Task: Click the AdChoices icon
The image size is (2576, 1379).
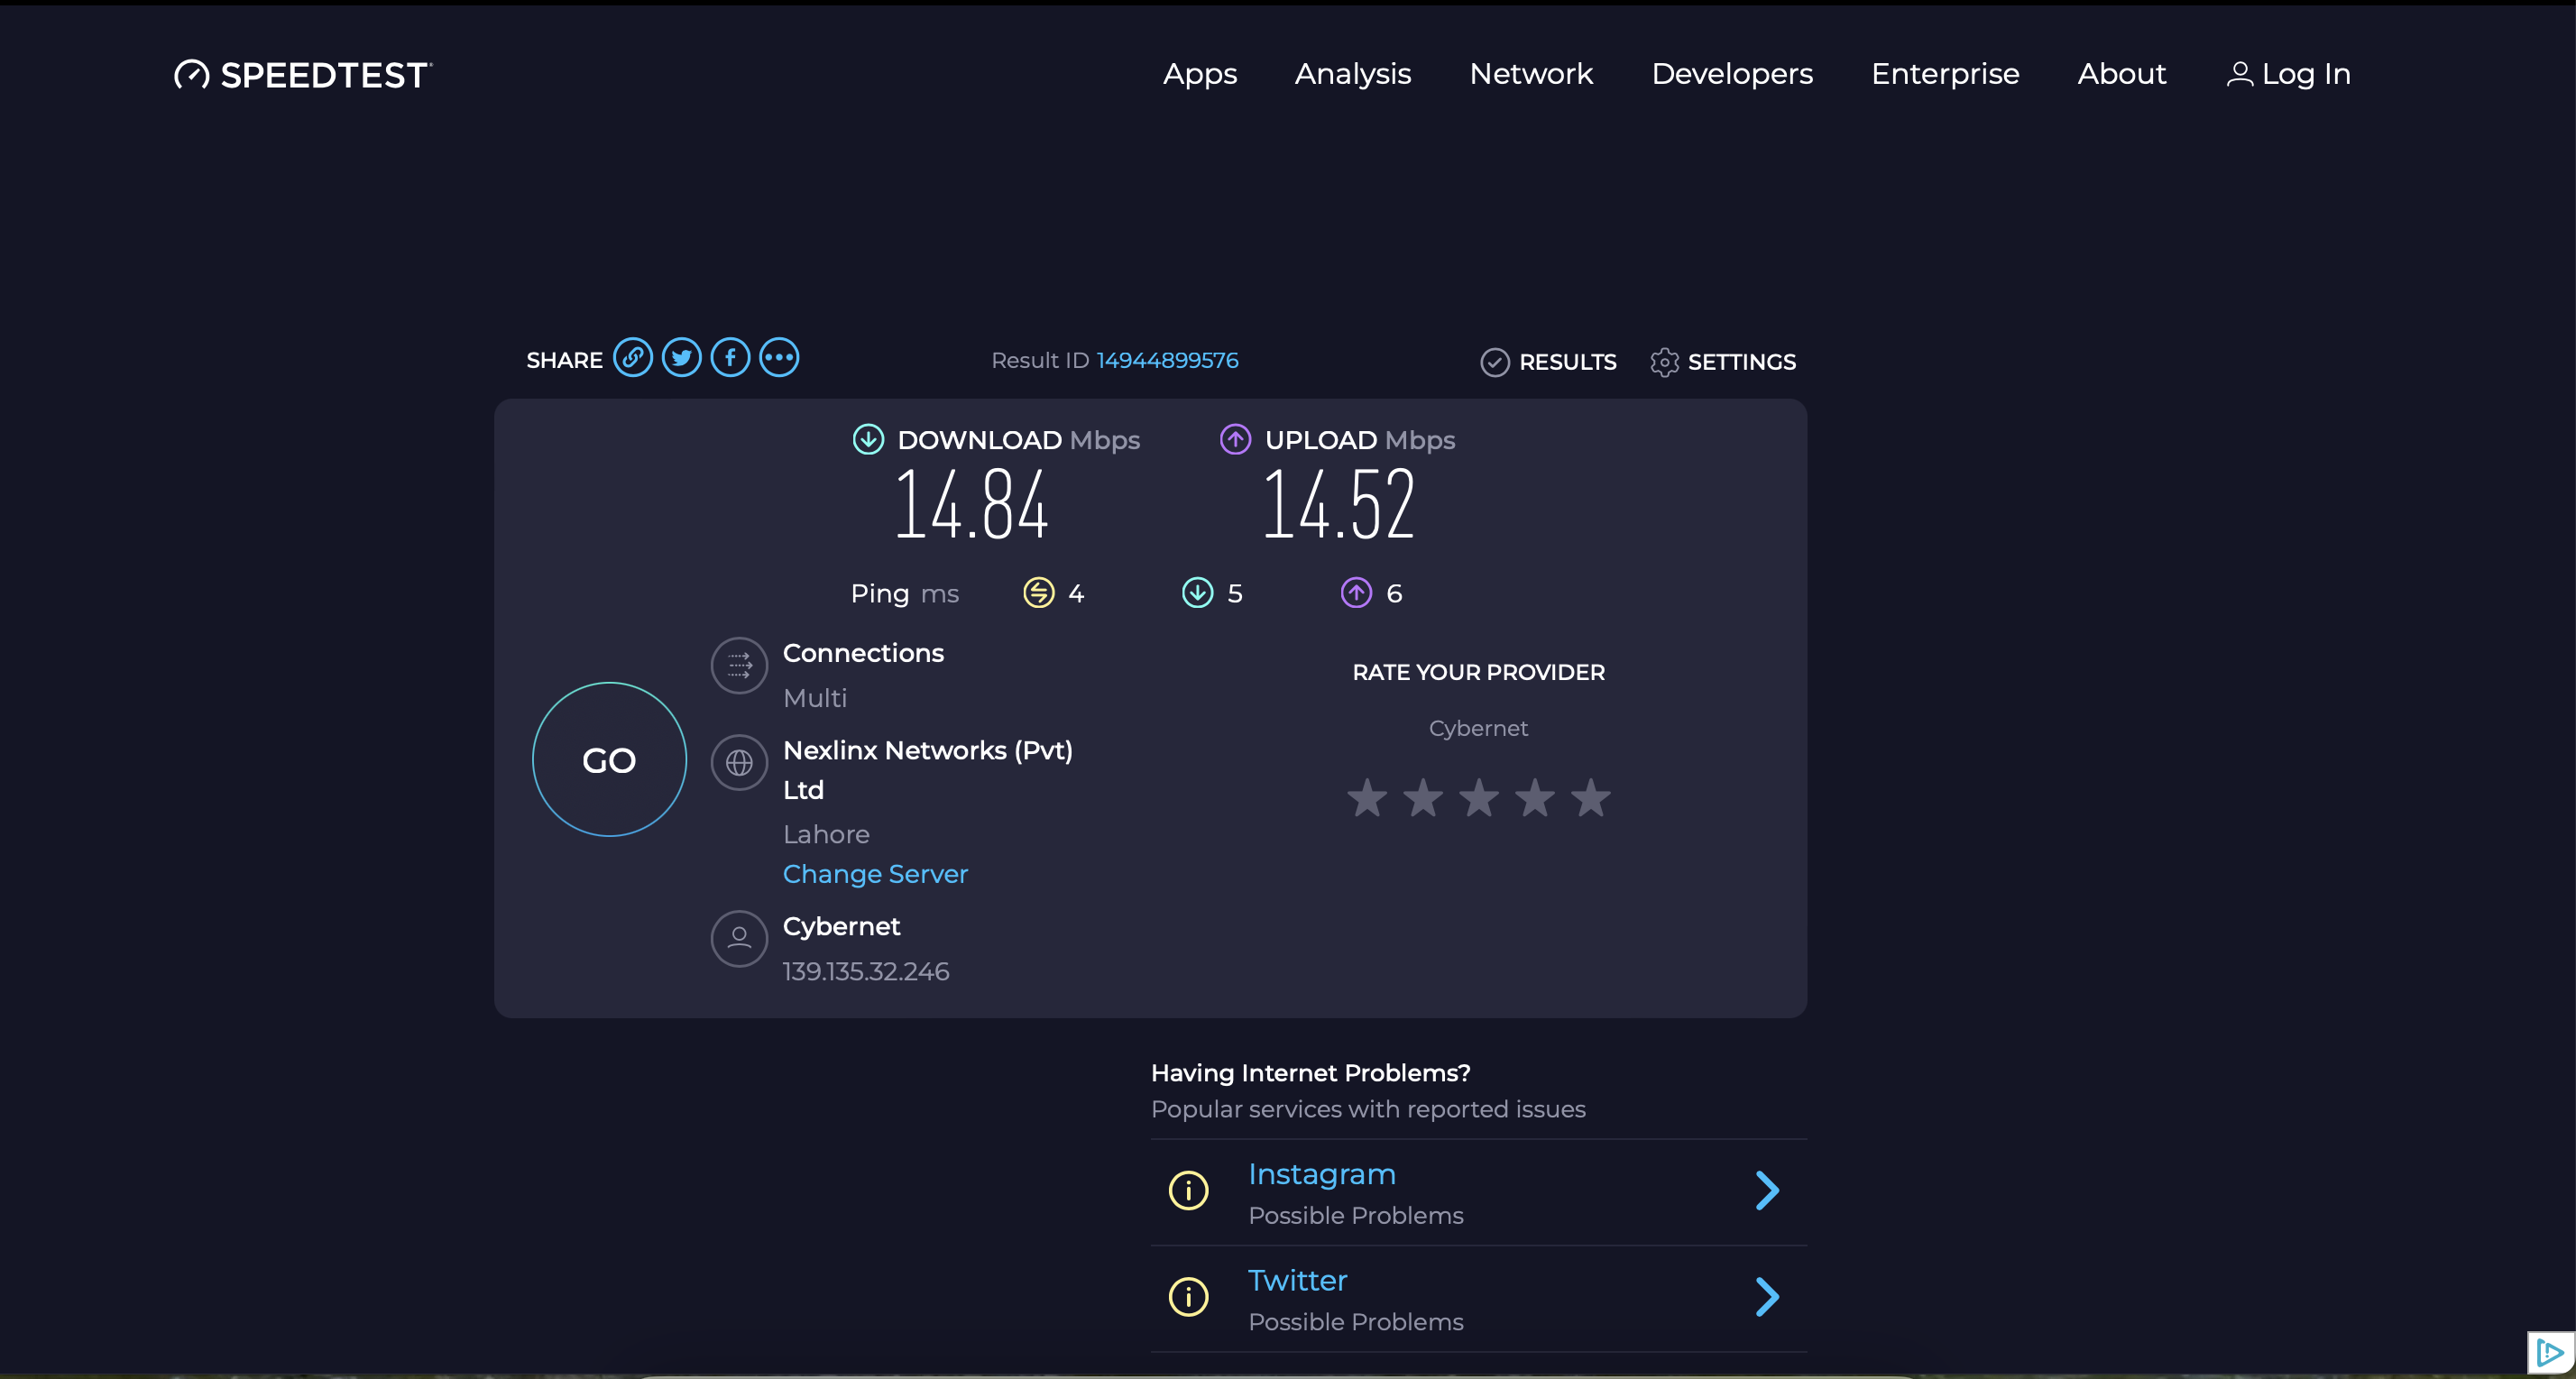Action: pos(2550,1354)
